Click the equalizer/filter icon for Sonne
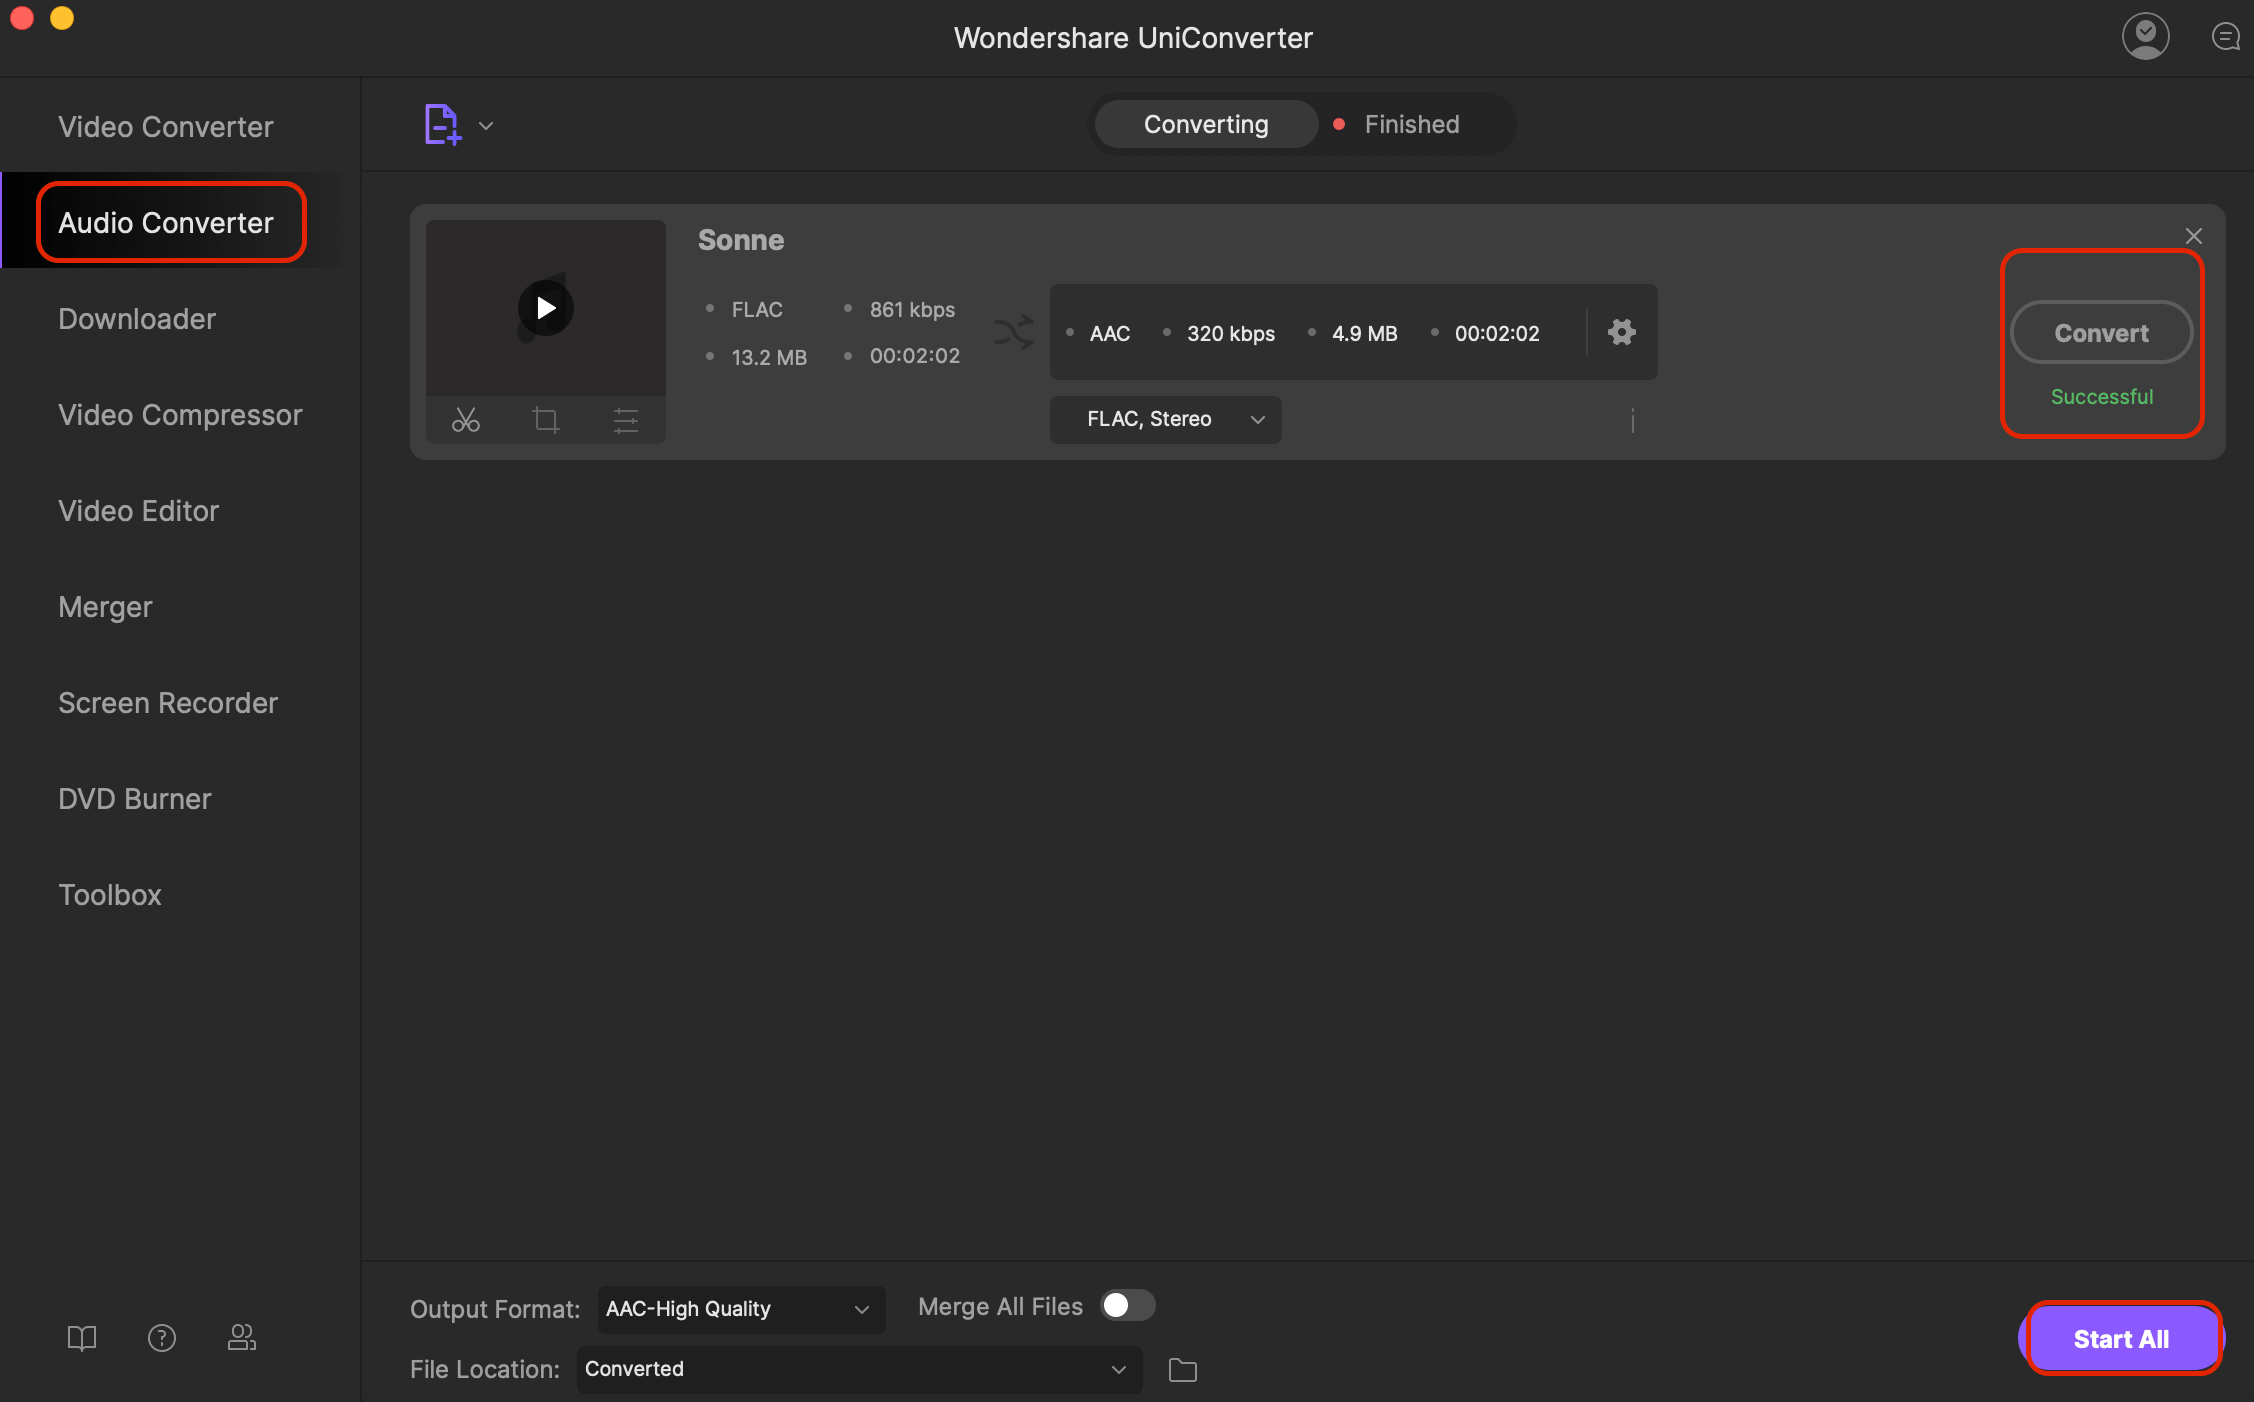 pos(623,420)
